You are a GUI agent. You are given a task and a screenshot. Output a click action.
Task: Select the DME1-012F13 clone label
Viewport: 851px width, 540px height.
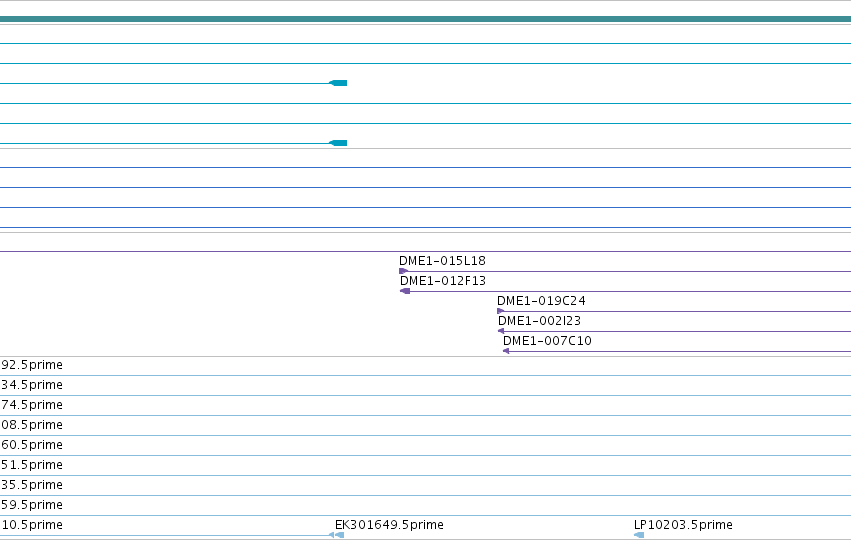click(x=443, y=281)
